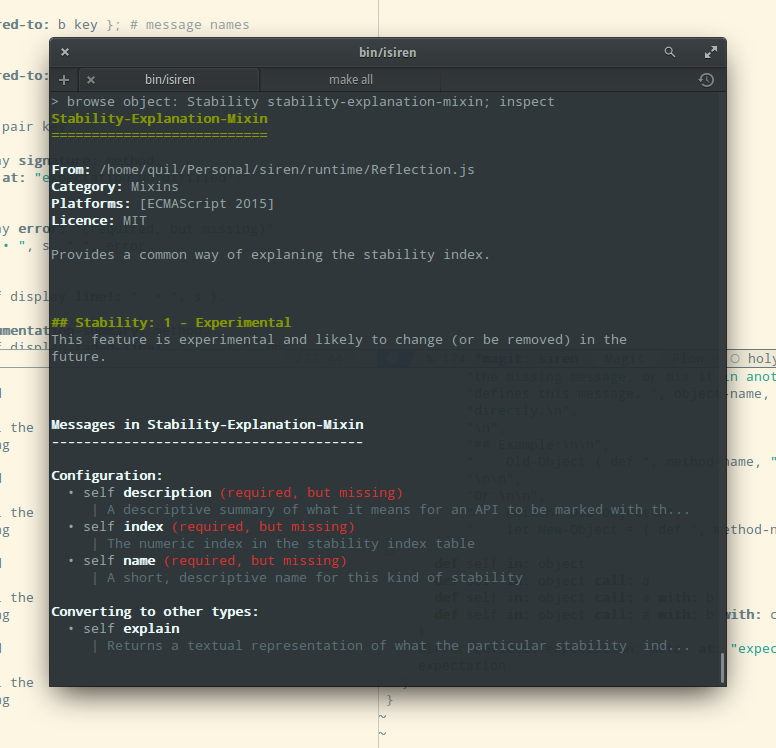Click the Reflection.js file path
This screenshot has height=748, width=776.
point(287,170)
